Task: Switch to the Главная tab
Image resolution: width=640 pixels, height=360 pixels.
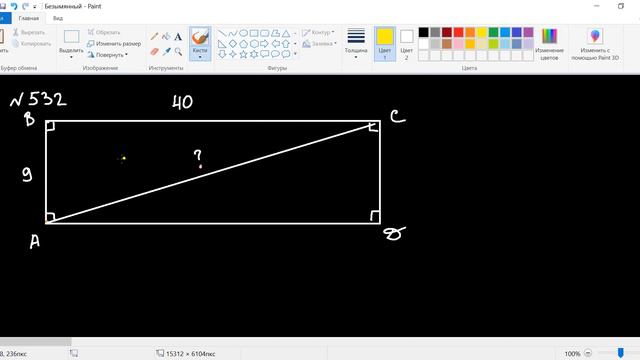Action: point(29,18)
